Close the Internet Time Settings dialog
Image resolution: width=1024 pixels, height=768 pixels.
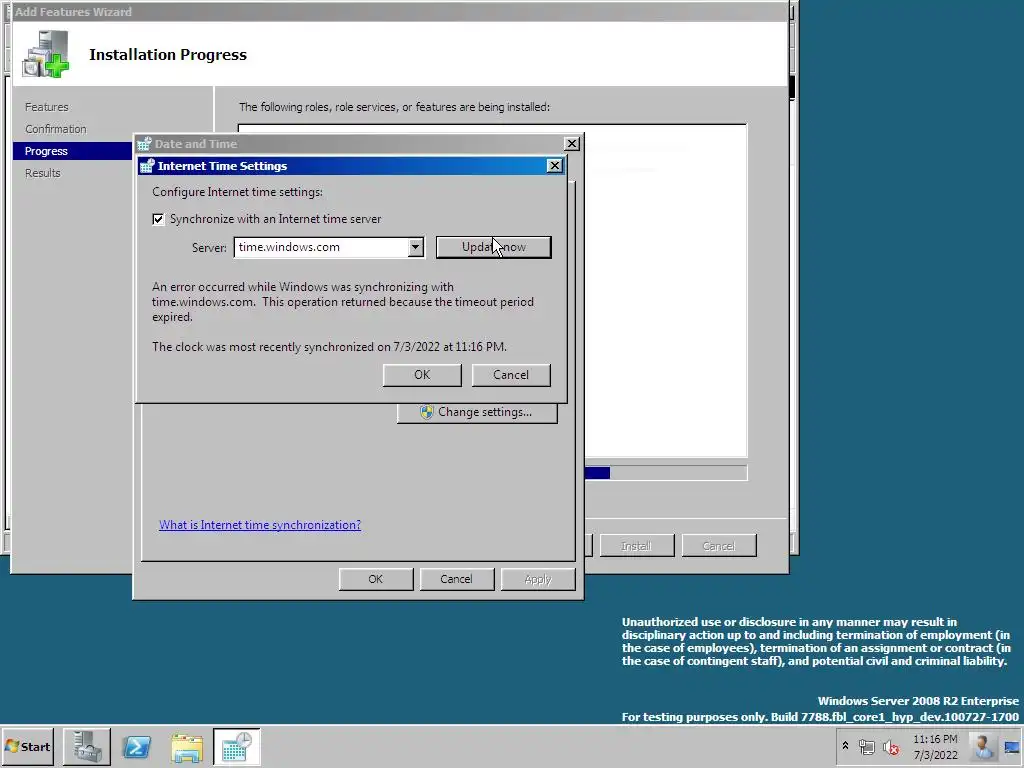[554, 166]
